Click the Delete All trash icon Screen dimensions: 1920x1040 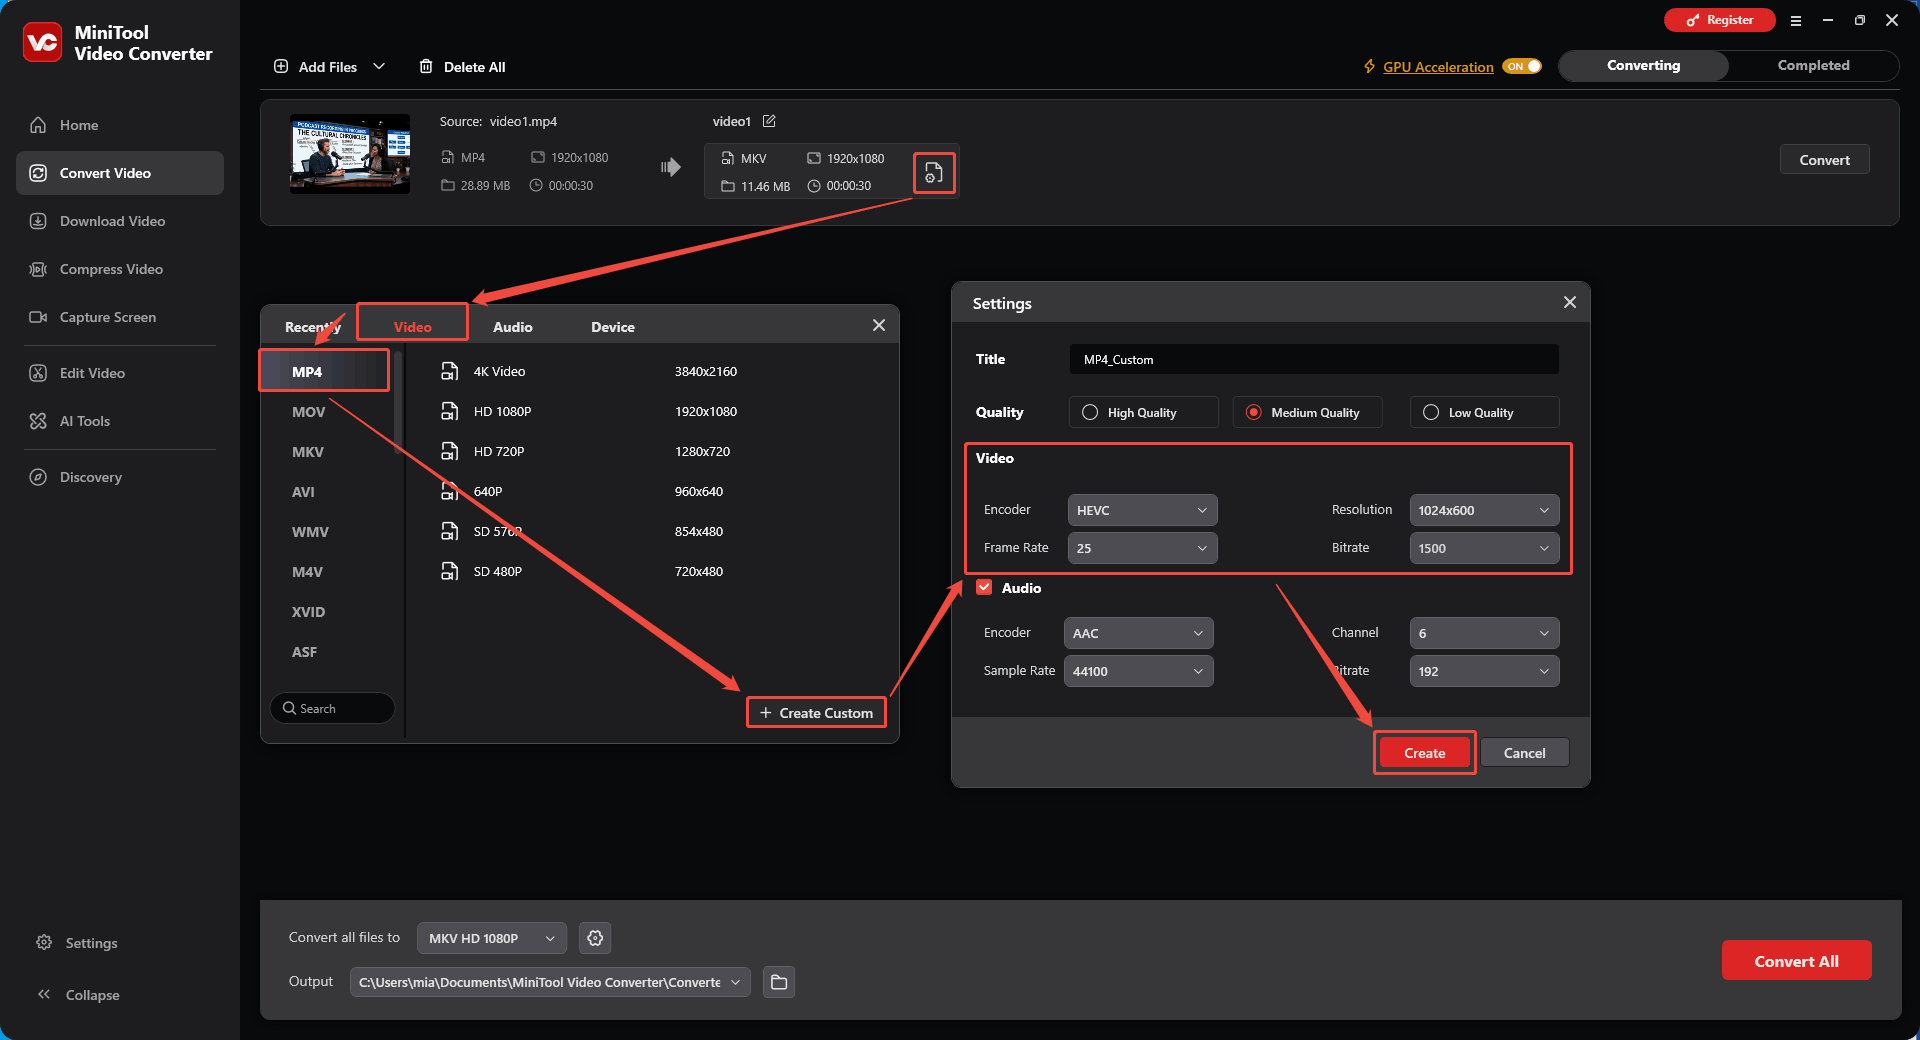tap(426, 67)
